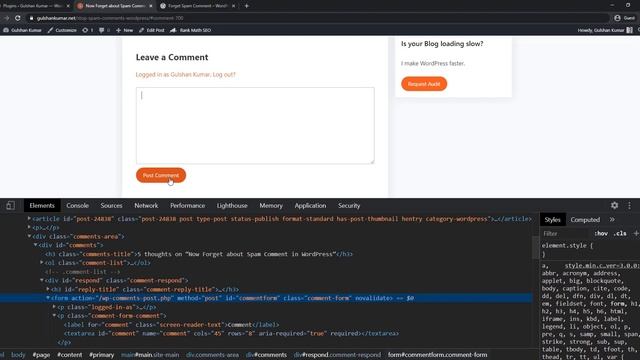Click the Log out? link

[224, 75]
